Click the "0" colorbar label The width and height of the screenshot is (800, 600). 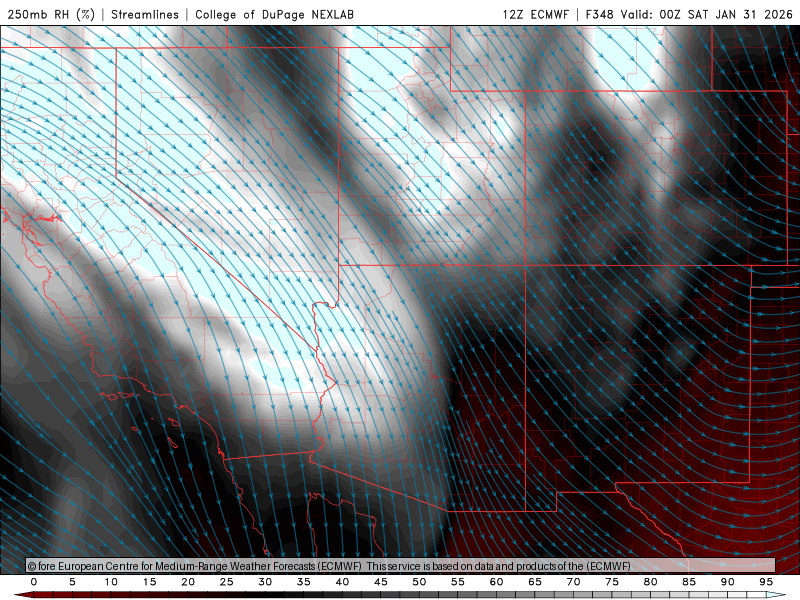(x=34, y=582)
